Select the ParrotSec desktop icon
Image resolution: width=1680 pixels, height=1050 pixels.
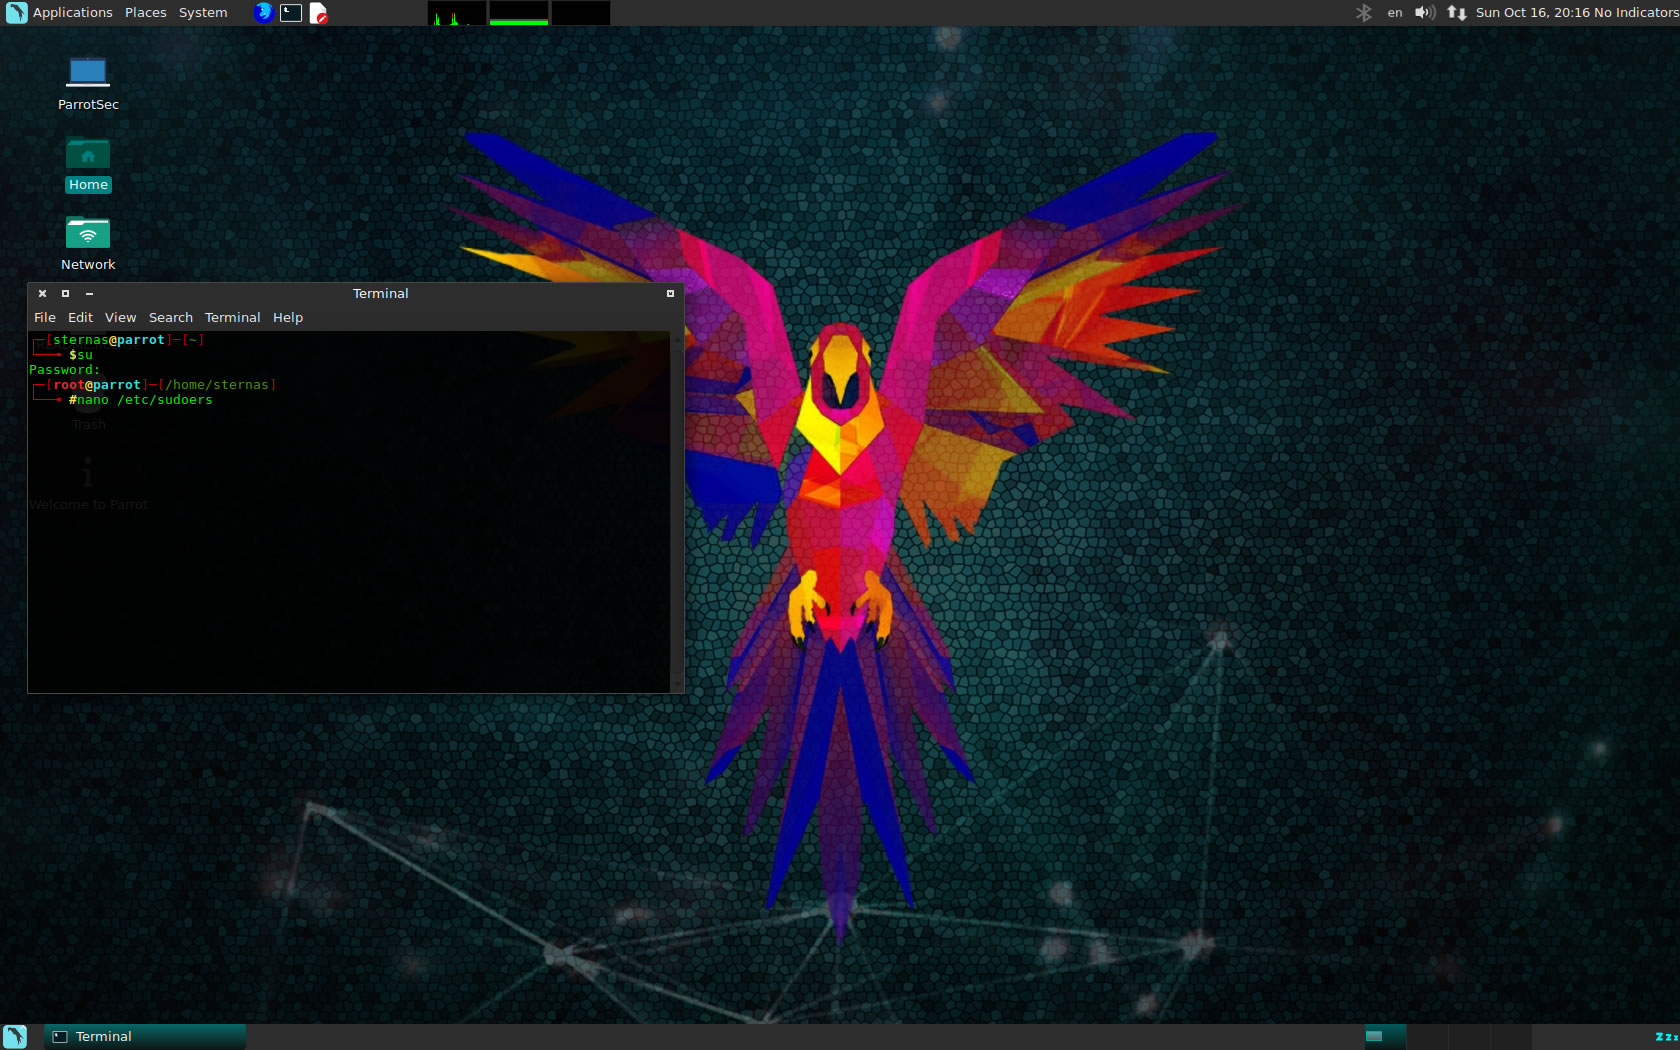(88, 83)
